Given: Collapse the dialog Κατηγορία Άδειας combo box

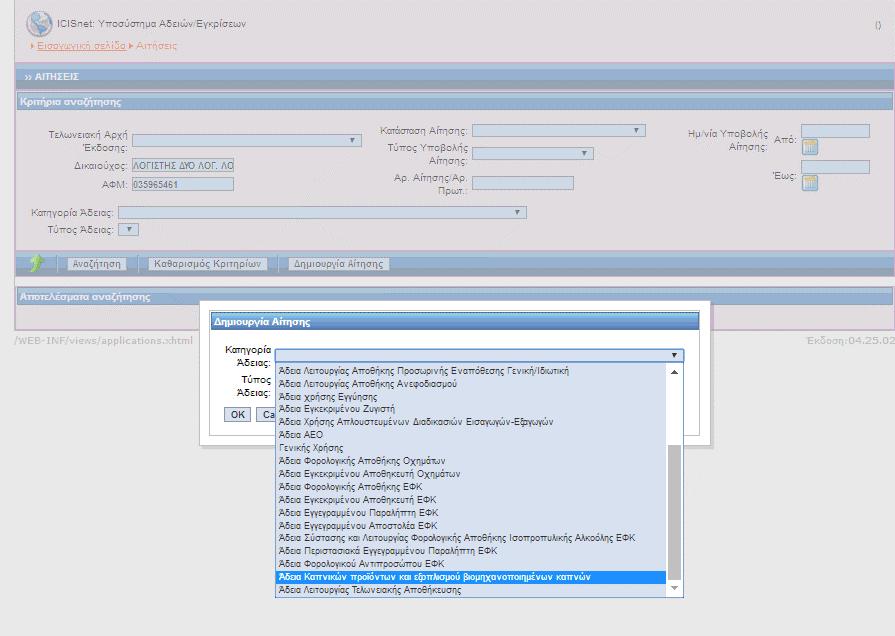Looking at the screenshot, I should click(x=479, y=355).
